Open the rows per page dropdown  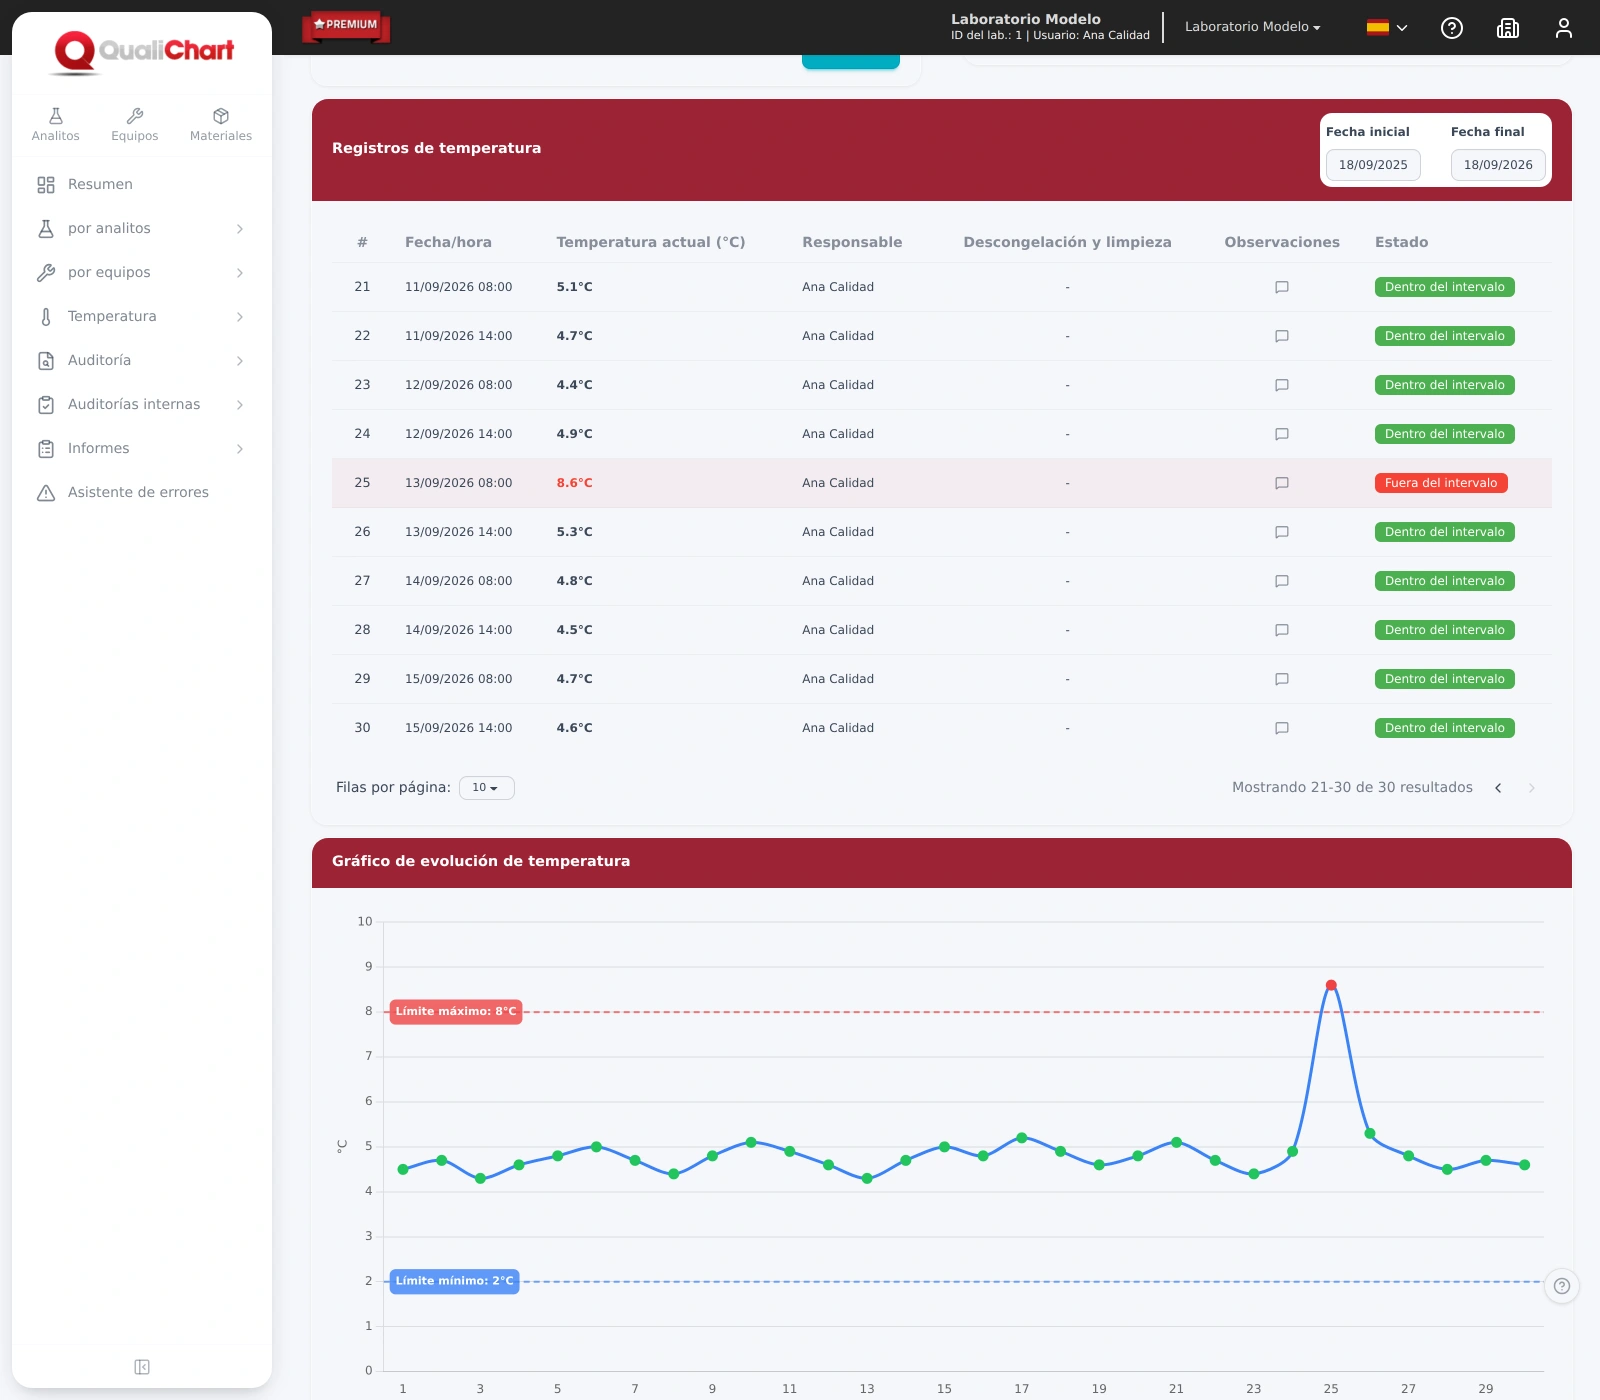pyautogui.click(x=486, y=788)
